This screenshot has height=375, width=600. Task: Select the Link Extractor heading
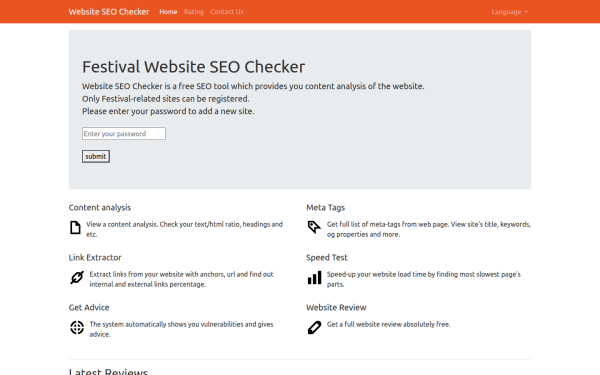(95, 258)
